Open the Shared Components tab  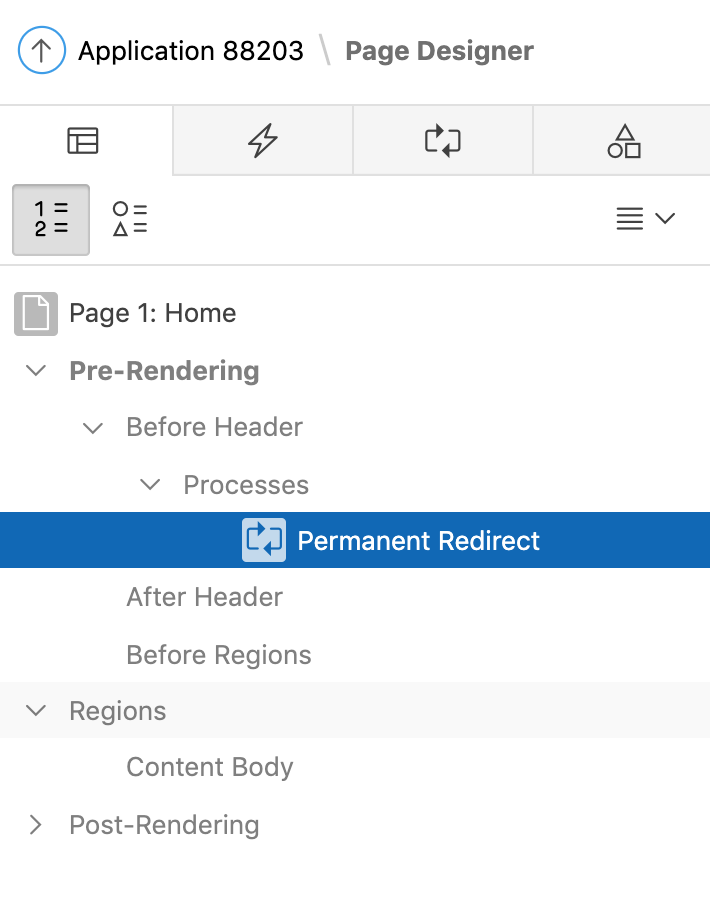[623, 141]
